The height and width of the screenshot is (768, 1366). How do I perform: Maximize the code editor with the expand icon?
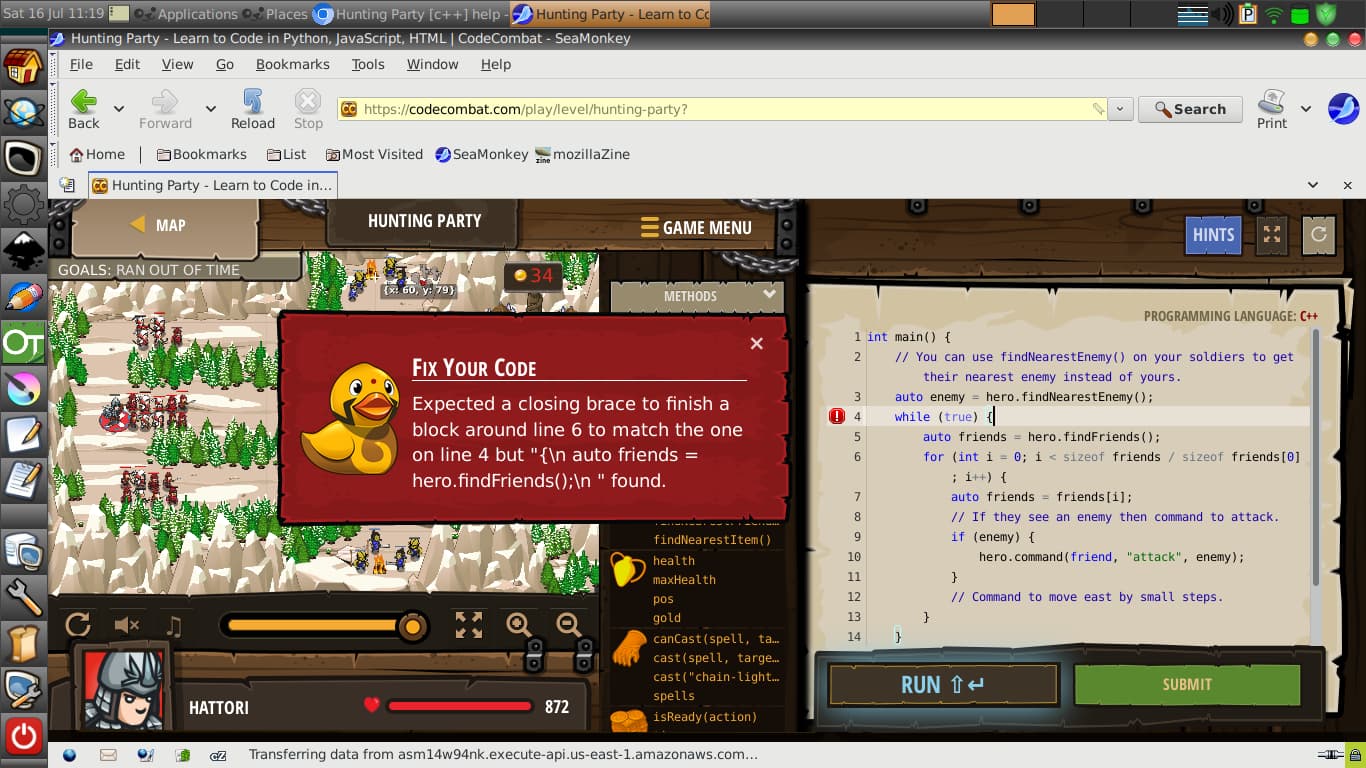pyautogui.click(x=1272, y=234)
